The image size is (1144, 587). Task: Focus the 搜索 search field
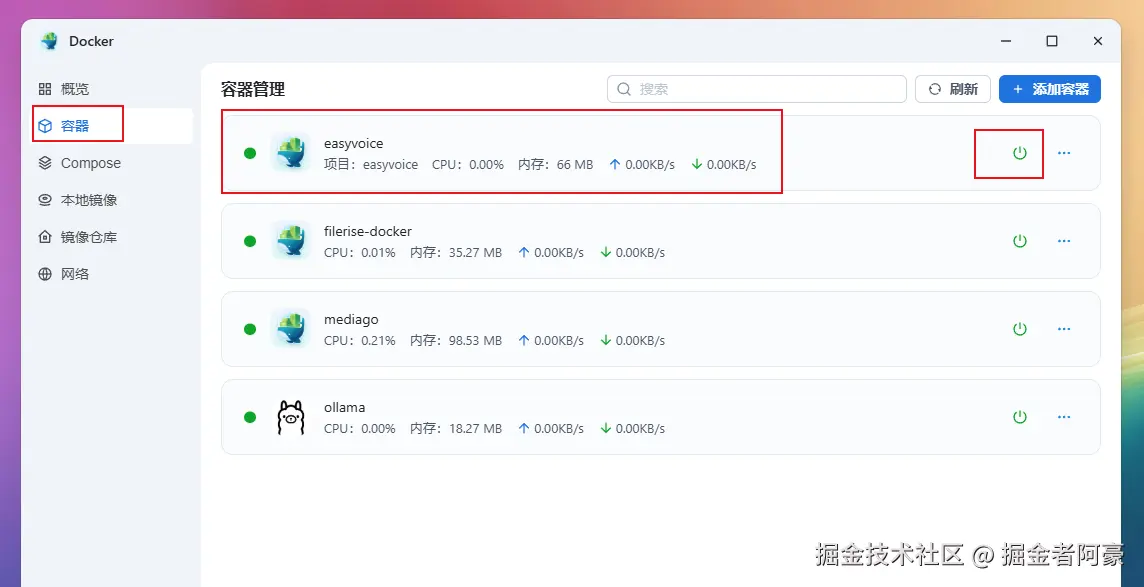(757, 89)
